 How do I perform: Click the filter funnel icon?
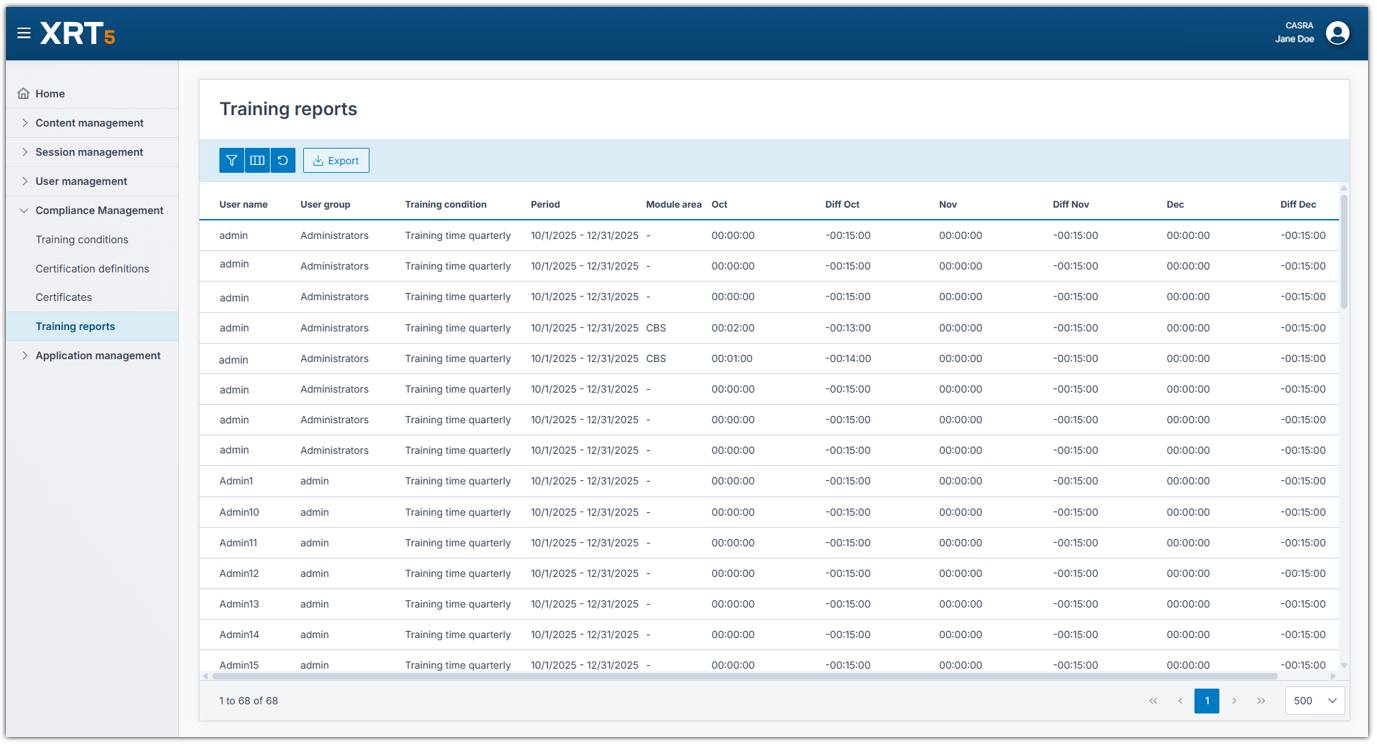tap(231, 160)
